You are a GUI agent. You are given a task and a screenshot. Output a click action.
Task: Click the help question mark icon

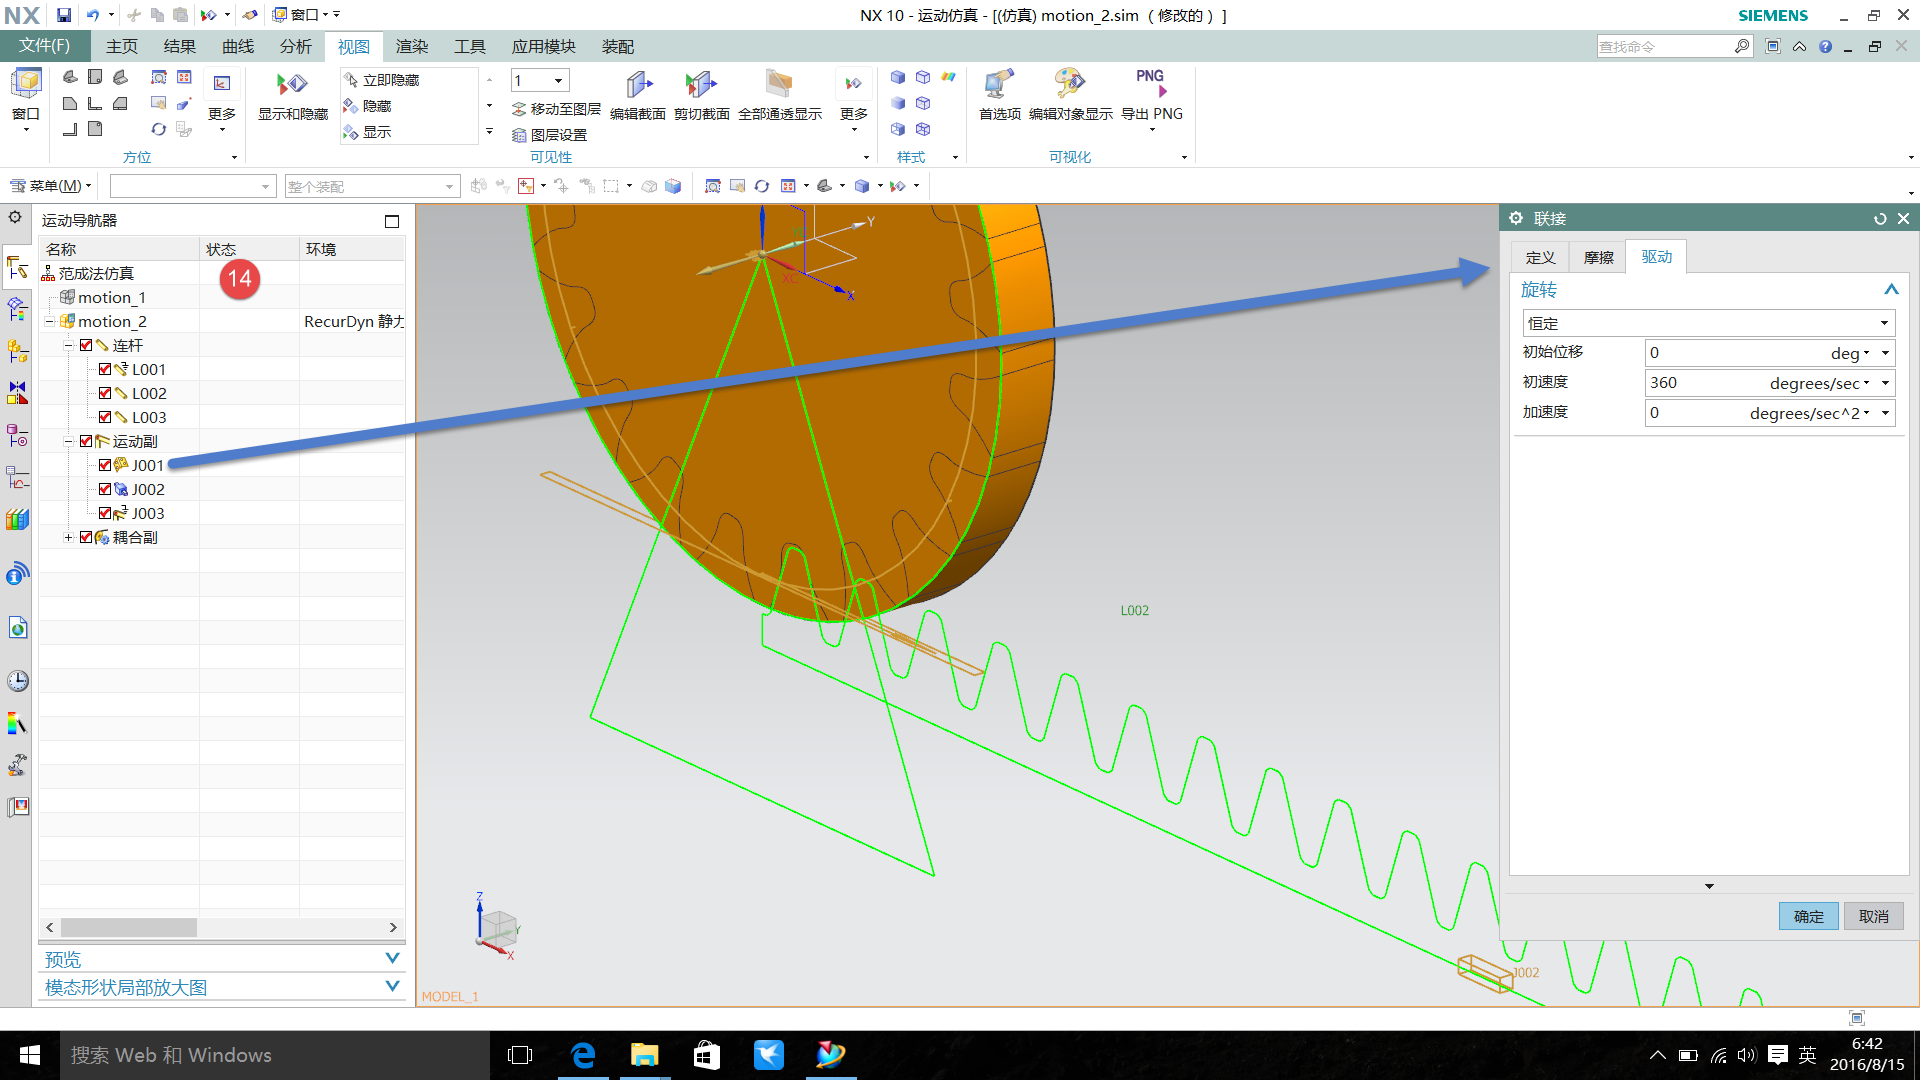(x=1825, y=46)
